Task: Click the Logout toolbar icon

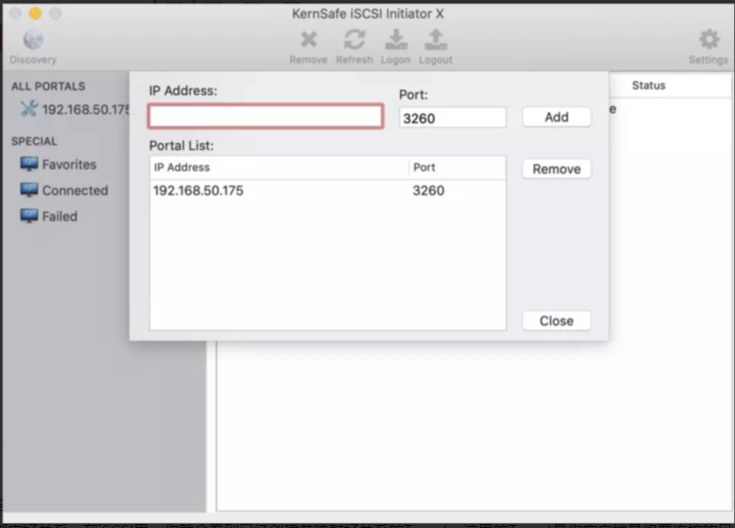Action: pos(435,39)
